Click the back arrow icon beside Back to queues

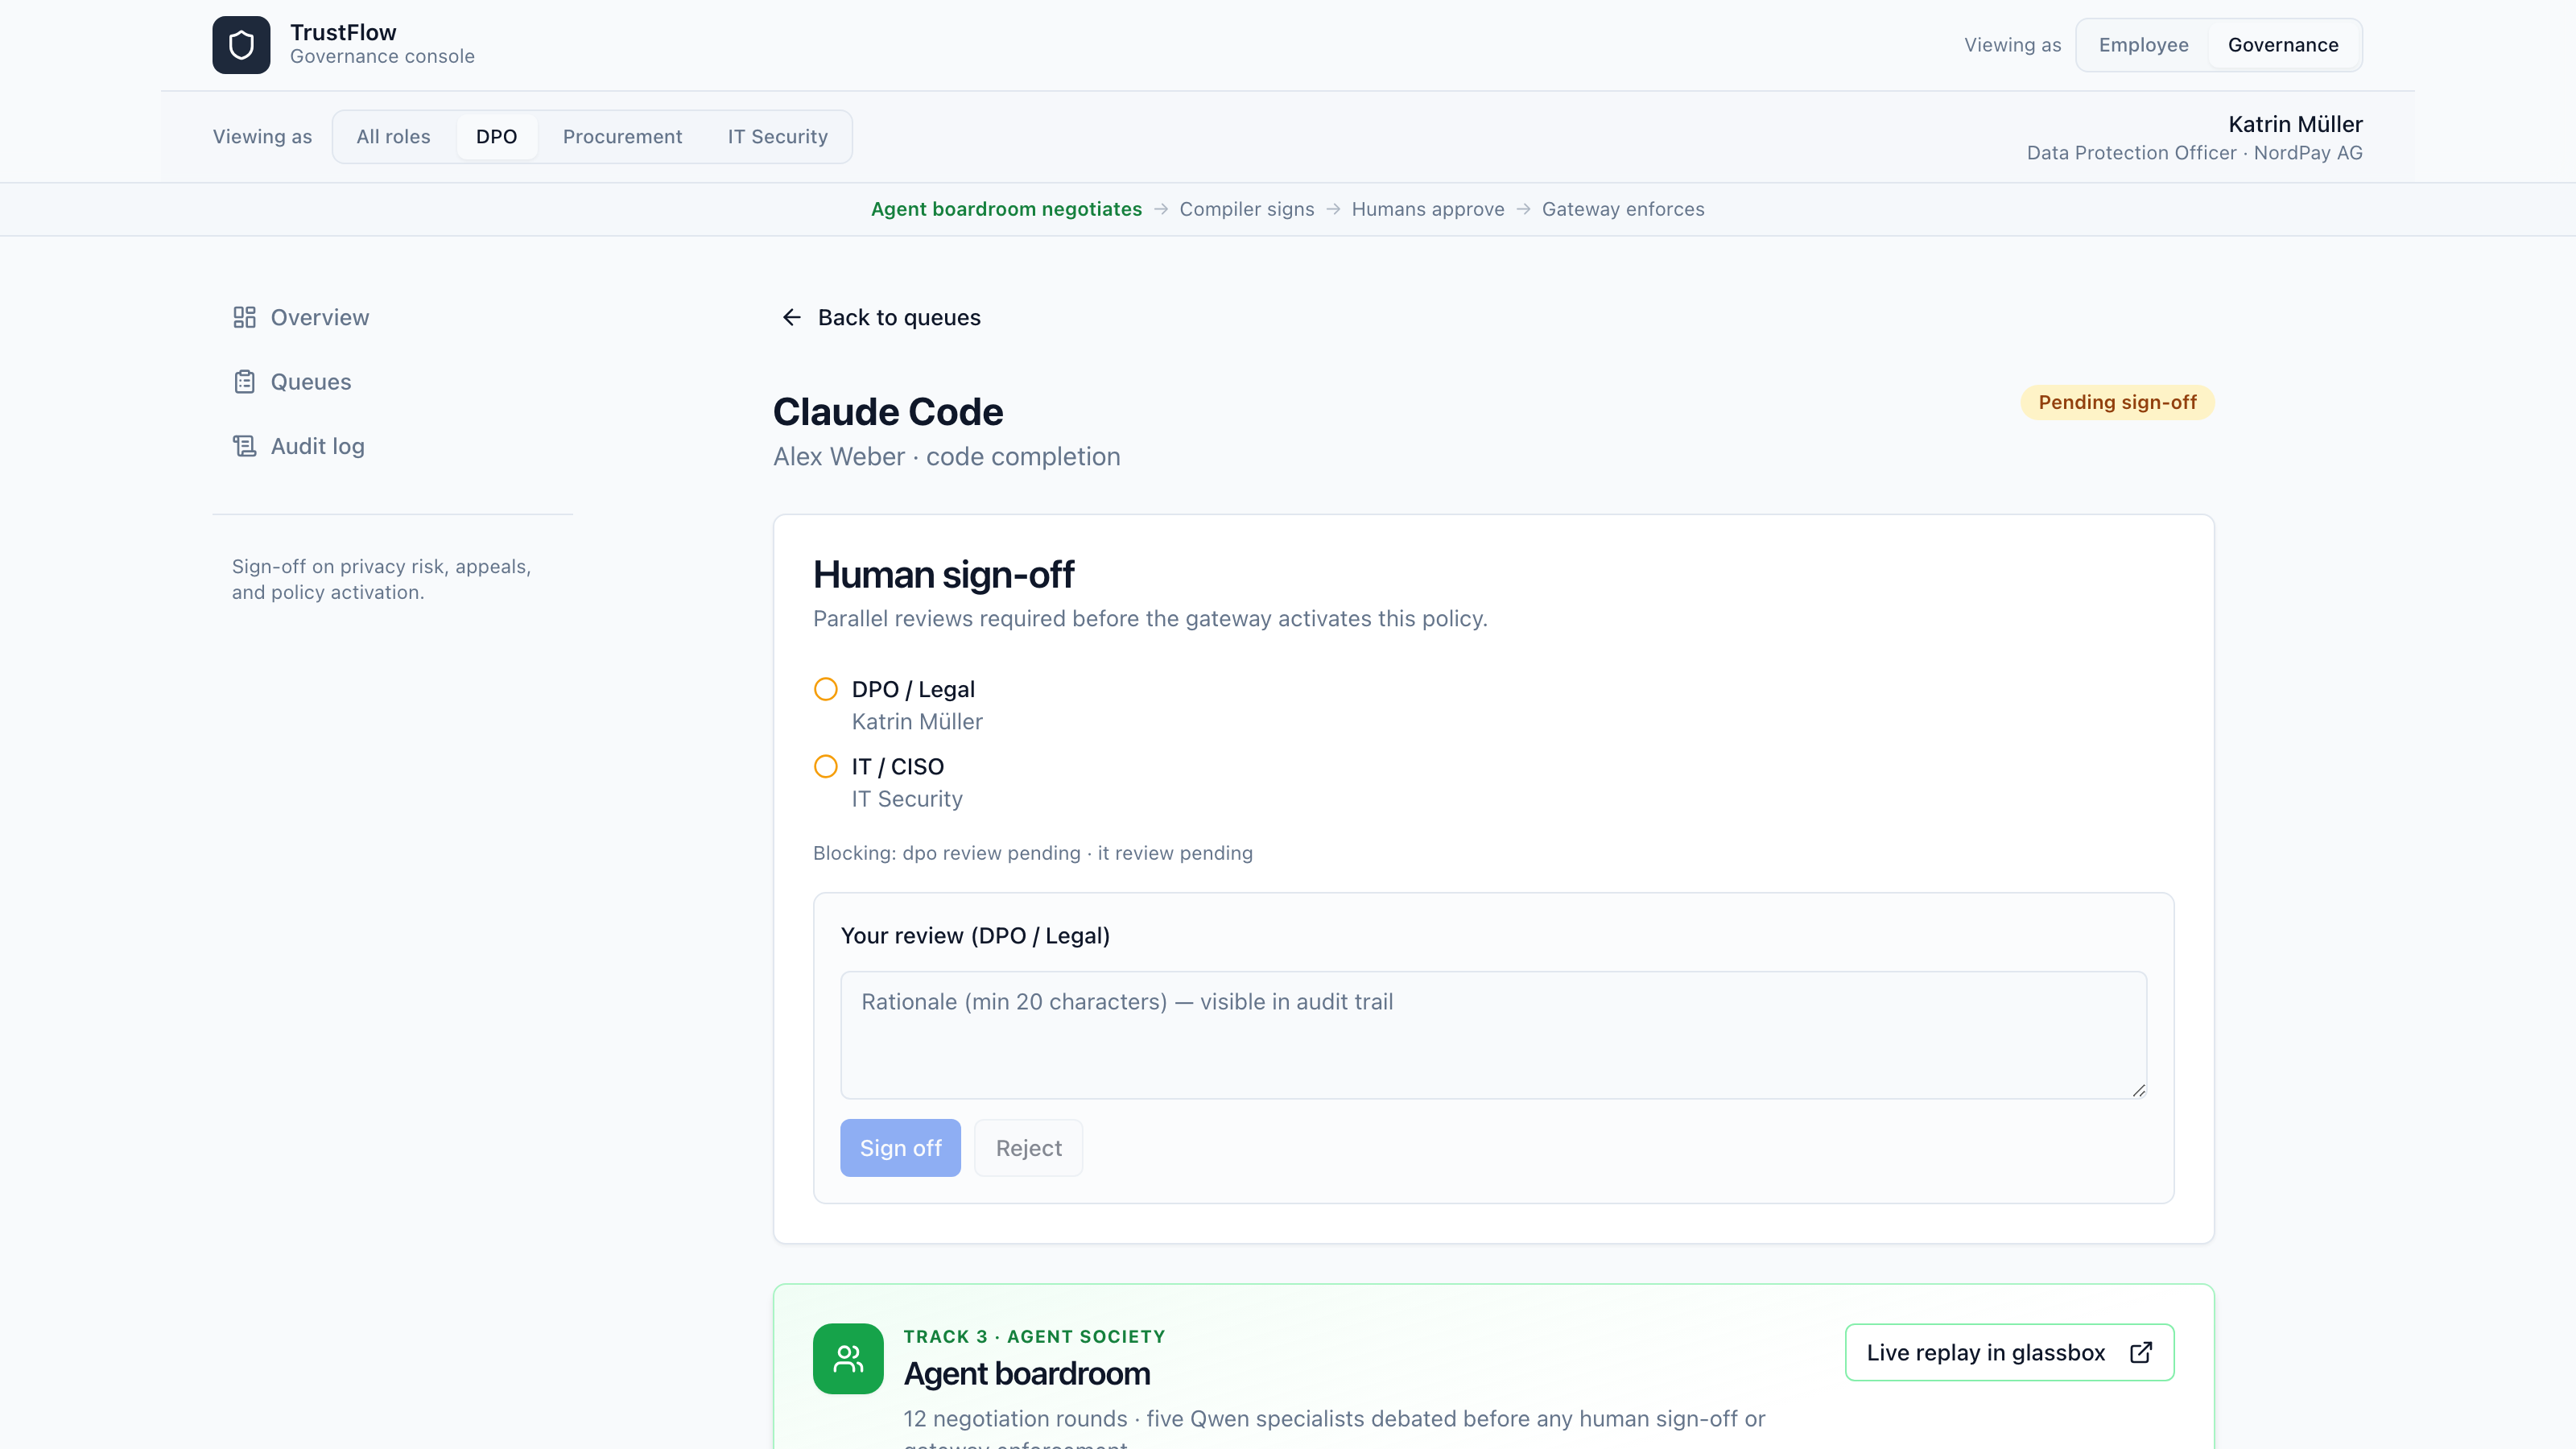coord(792,317)
